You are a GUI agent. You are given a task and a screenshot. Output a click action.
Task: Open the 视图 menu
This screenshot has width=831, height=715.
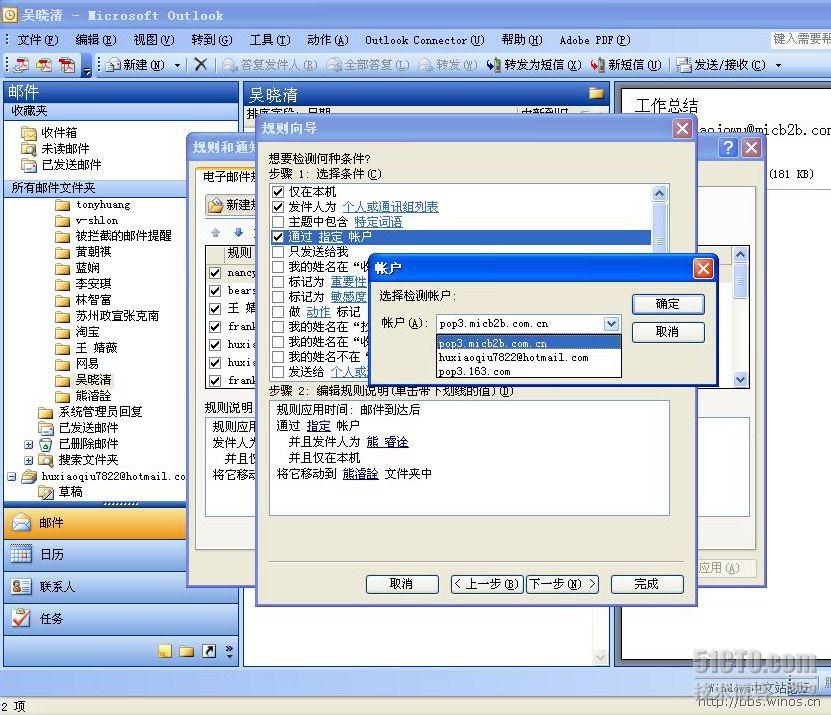coord(154,40)
